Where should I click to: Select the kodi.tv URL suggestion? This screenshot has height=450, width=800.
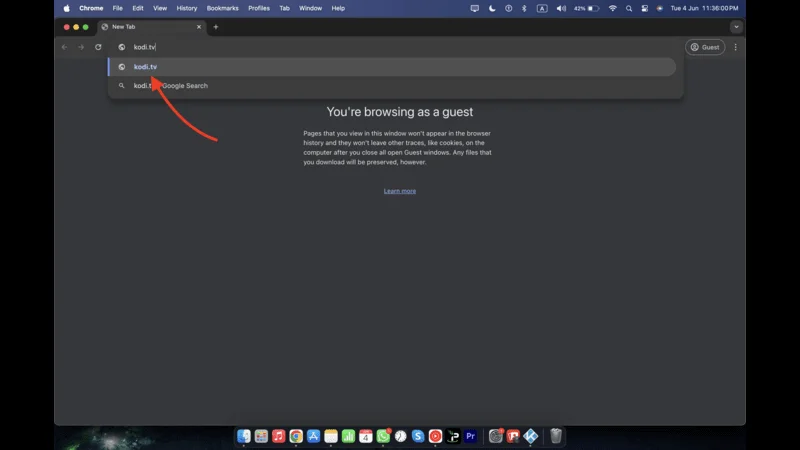(392, 67)
